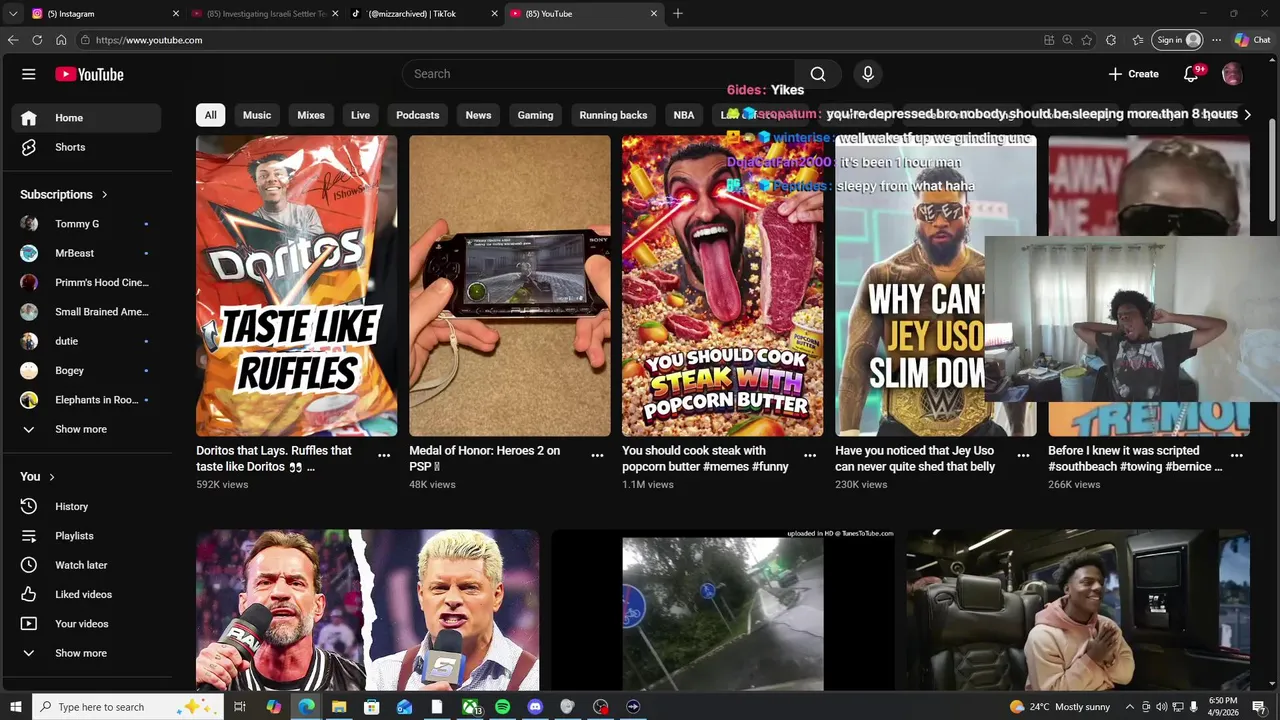Select the Gaming filter chip

[x=535, y=115]
